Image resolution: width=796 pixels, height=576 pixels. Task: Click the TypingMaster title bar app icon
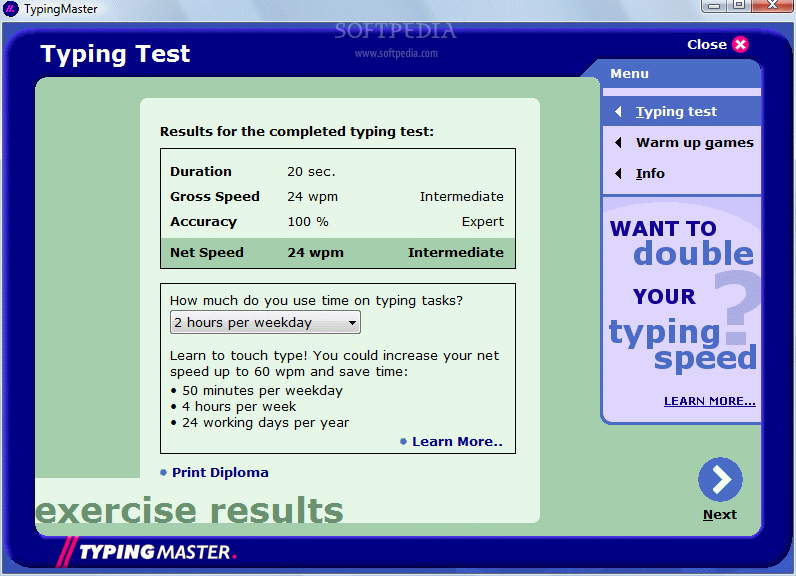point(10,9)
